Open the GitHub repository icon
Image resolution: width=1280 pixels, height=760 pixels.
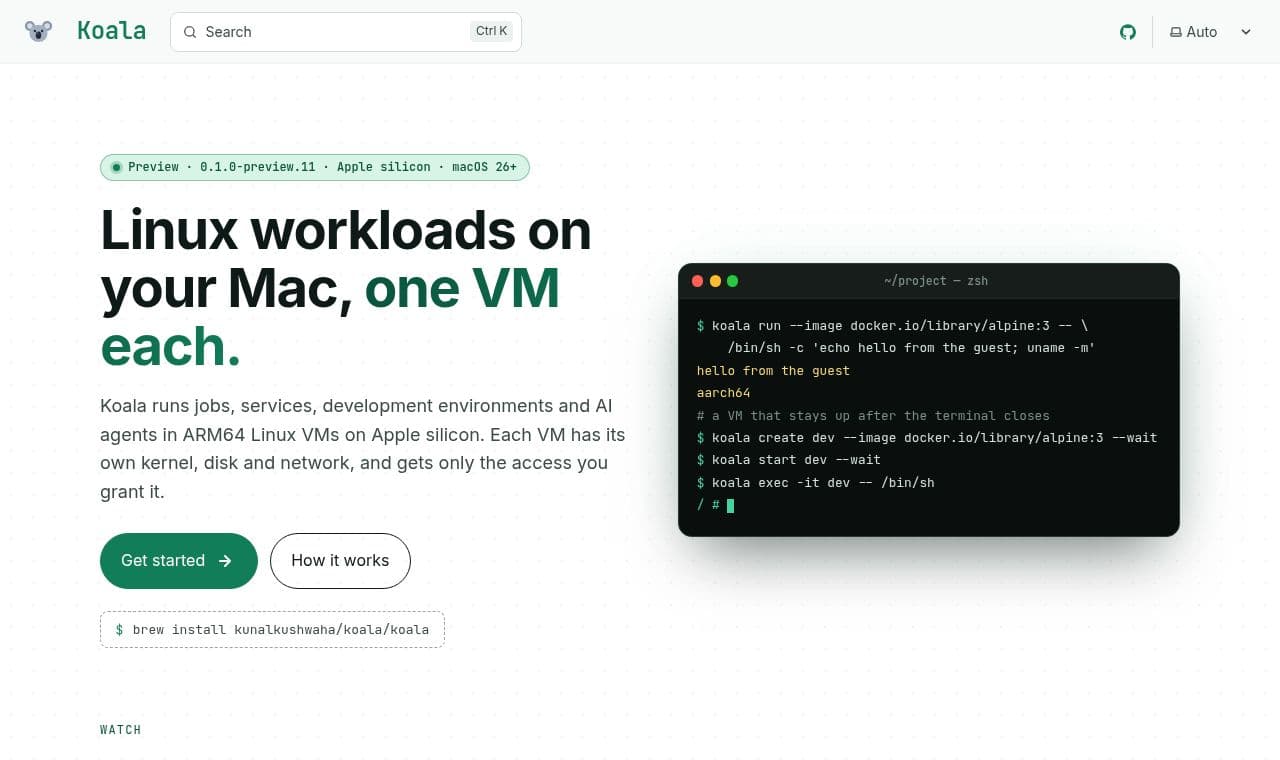[1128, 32]
